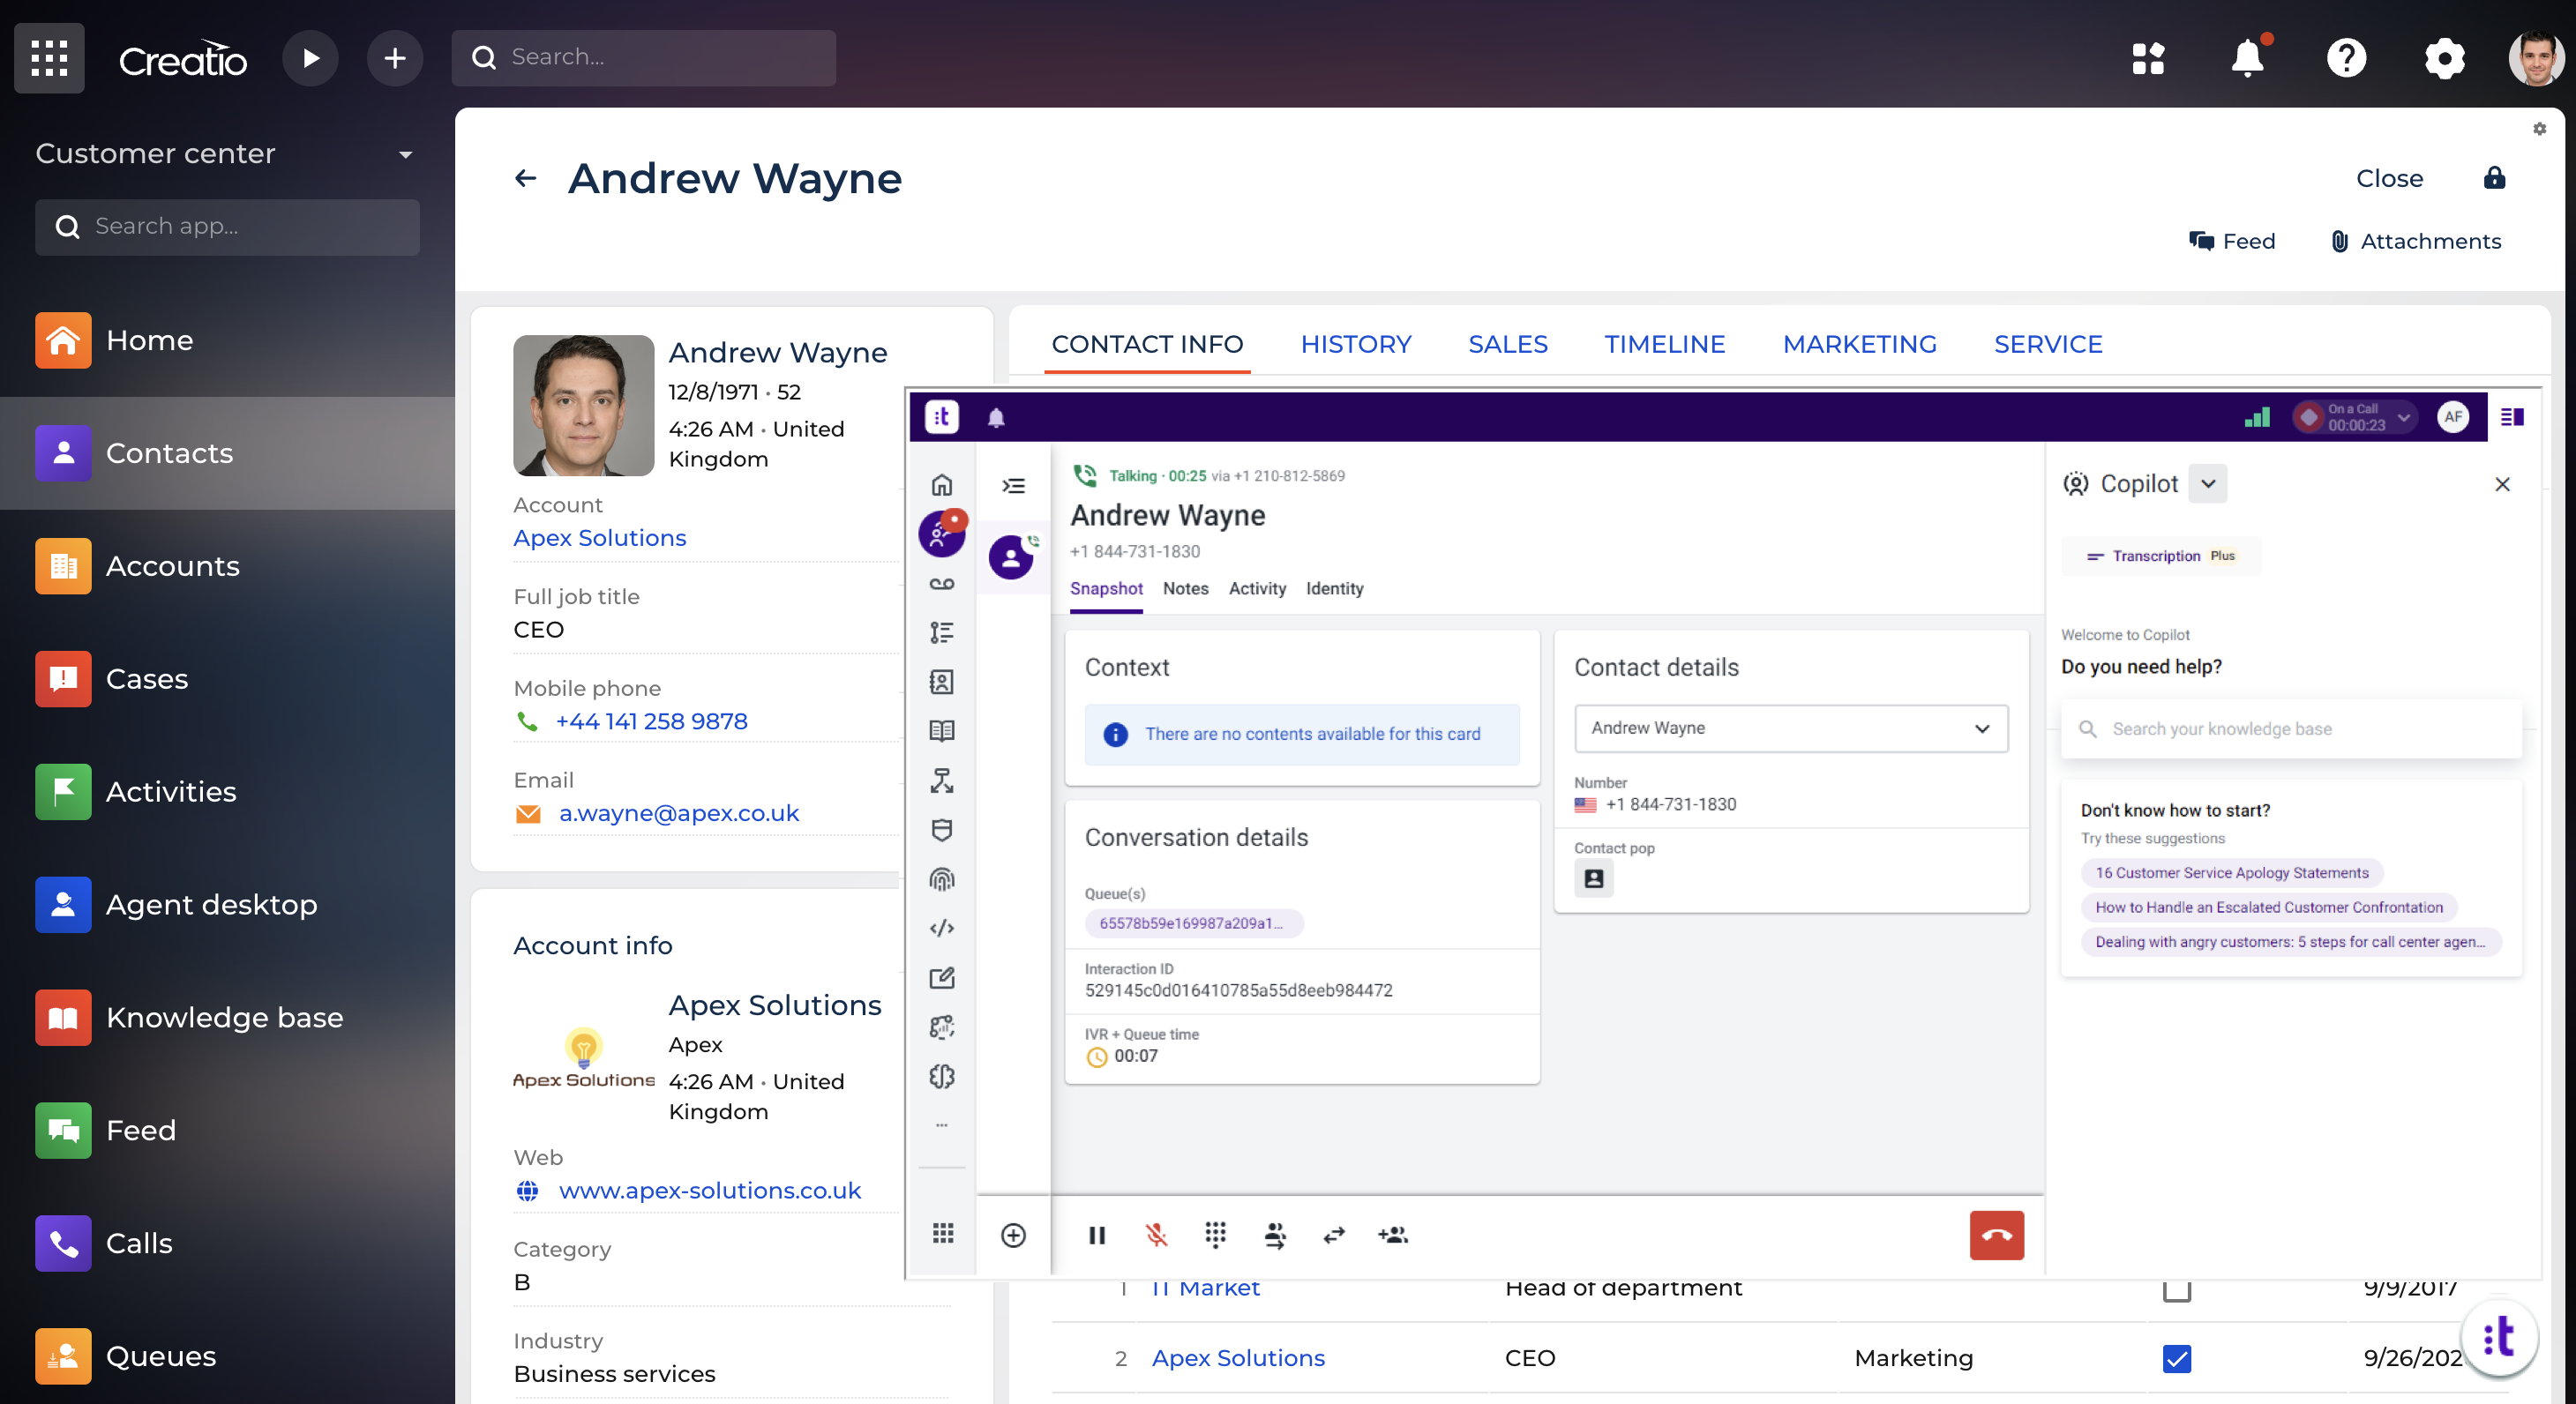This screenshot has width=2576, height=1404.
Task: Add participant to the call
Action: (1393, 1235)
